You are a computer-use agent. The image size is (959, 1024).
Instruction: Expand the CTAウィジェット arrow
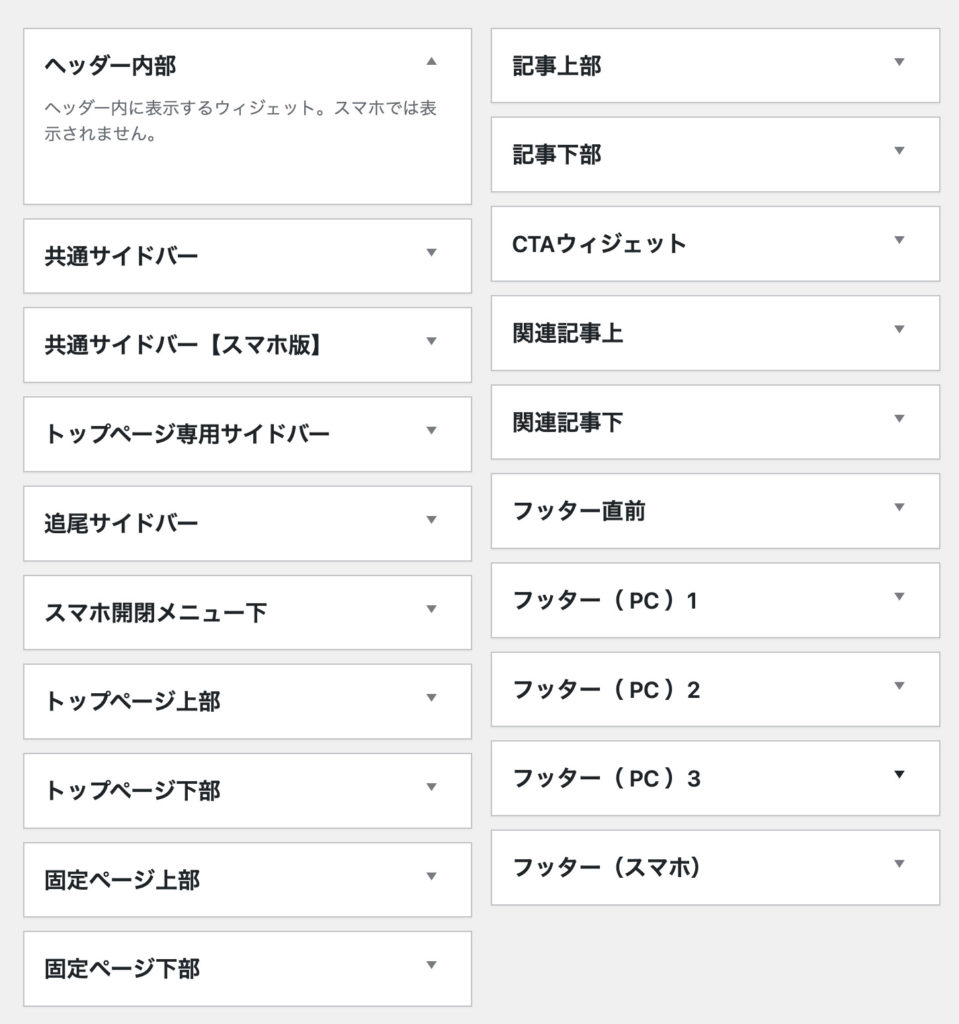pos(899,241)
